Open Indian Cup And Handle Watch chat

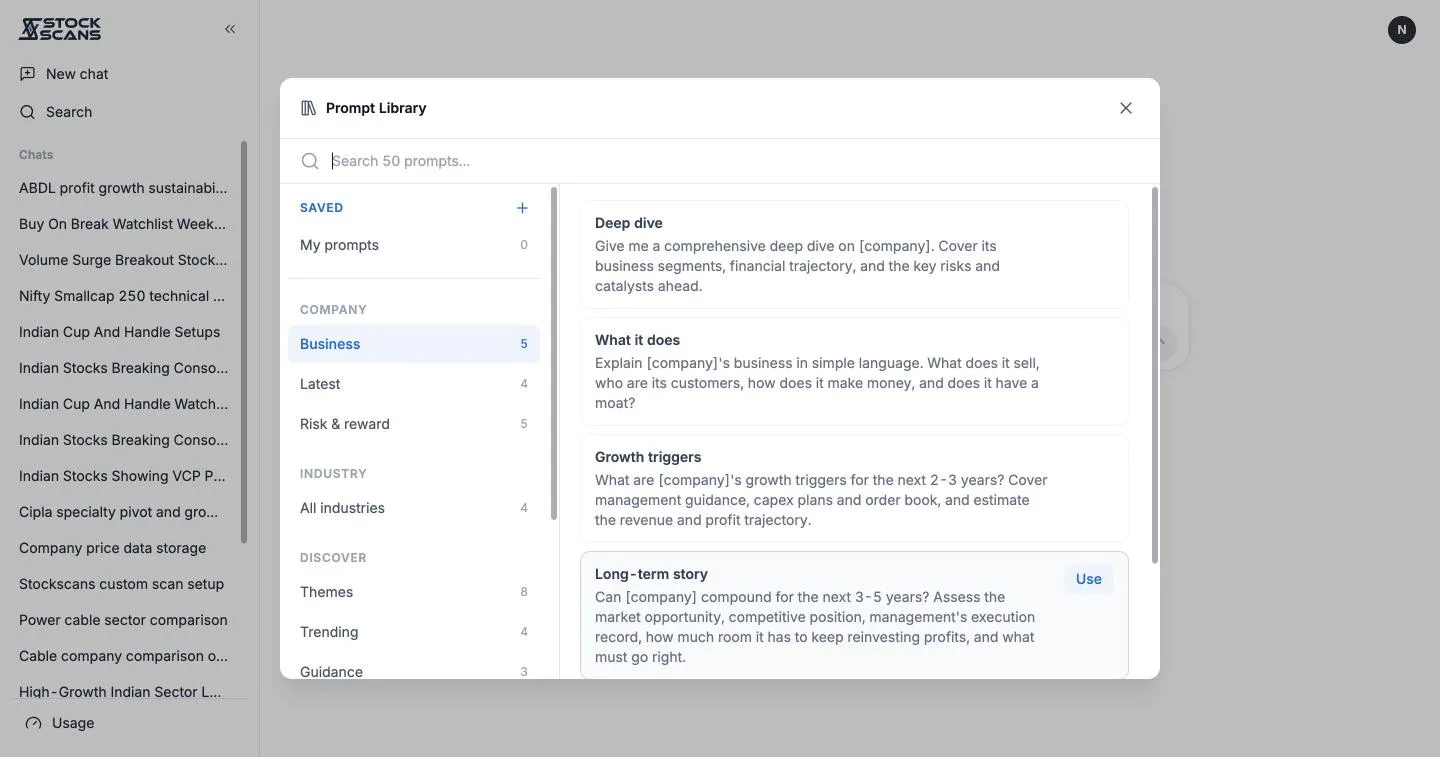[124, 404]
